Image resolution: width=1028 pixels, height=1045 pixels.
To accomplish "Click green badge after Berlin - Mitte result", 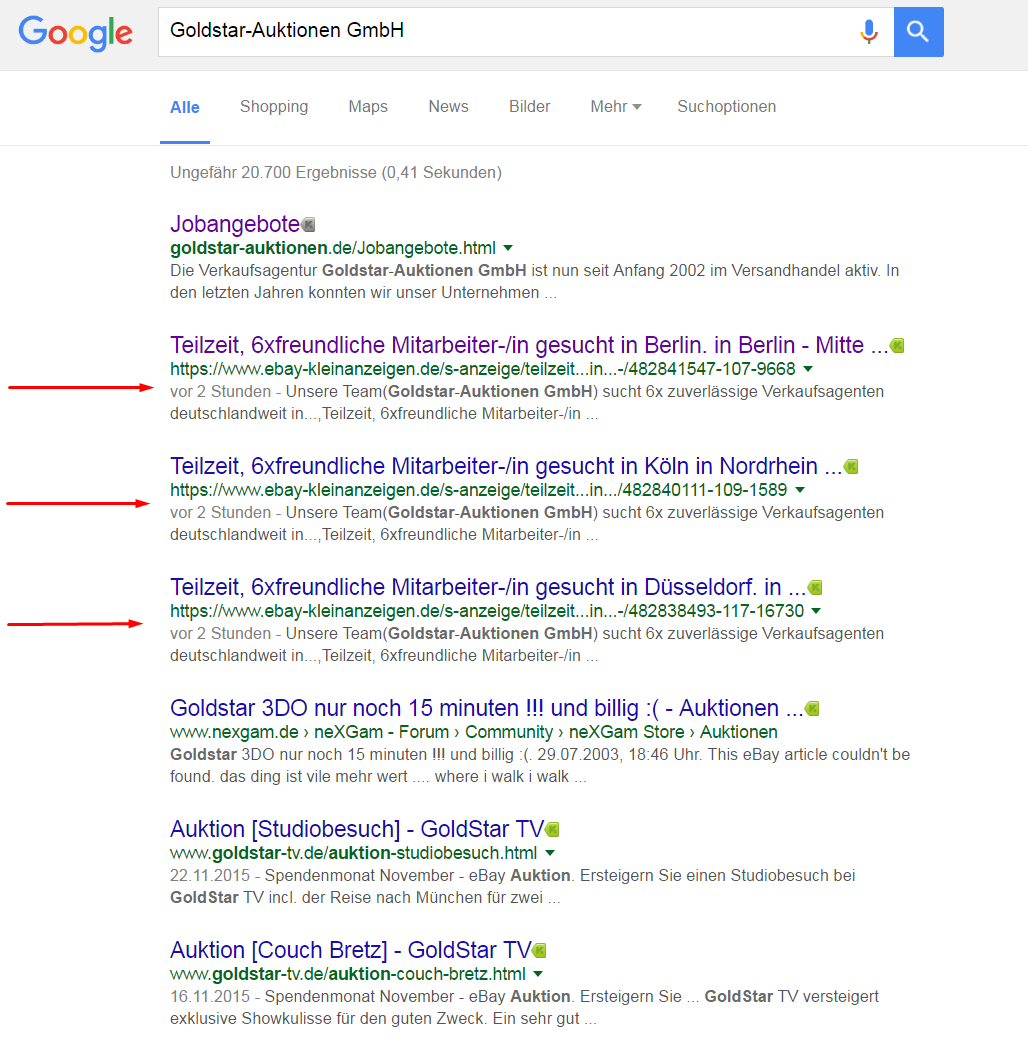I will click(897, 345).
